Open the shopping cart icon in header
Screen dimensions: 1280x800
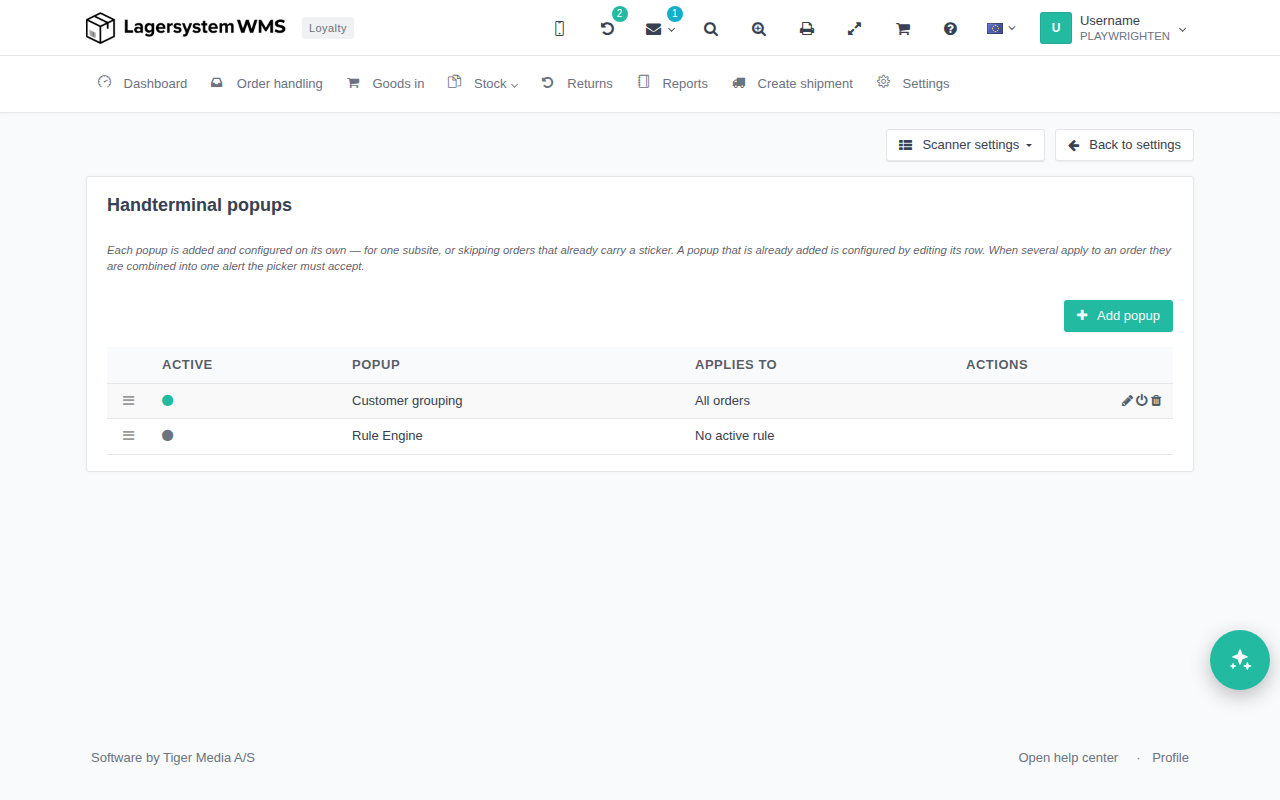coord(903,29)
